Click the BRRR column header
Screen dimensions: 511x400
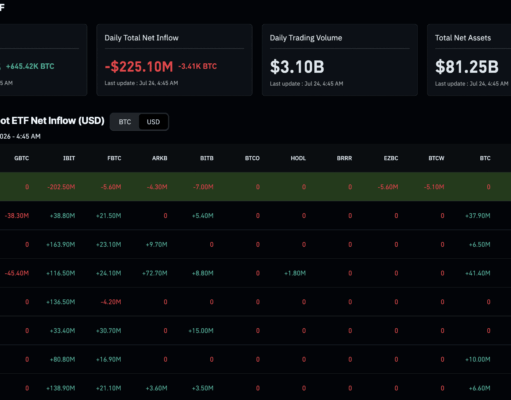[344, 158]
